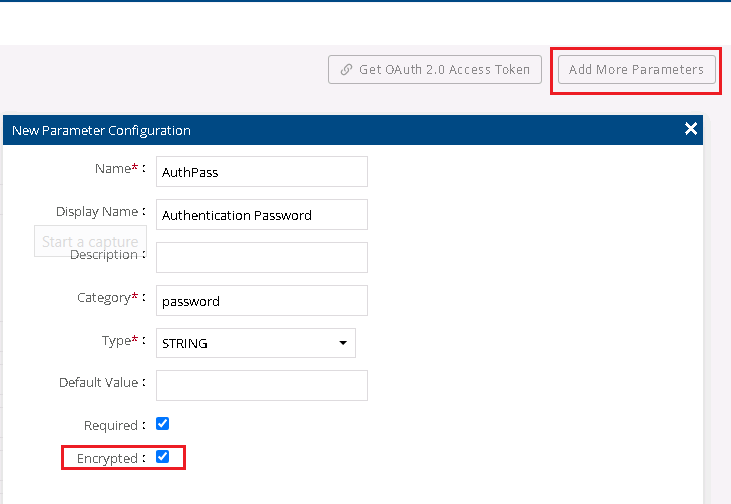Click the Required label text
The height and width of the screenshot is (504, 731).
point(110,425)
